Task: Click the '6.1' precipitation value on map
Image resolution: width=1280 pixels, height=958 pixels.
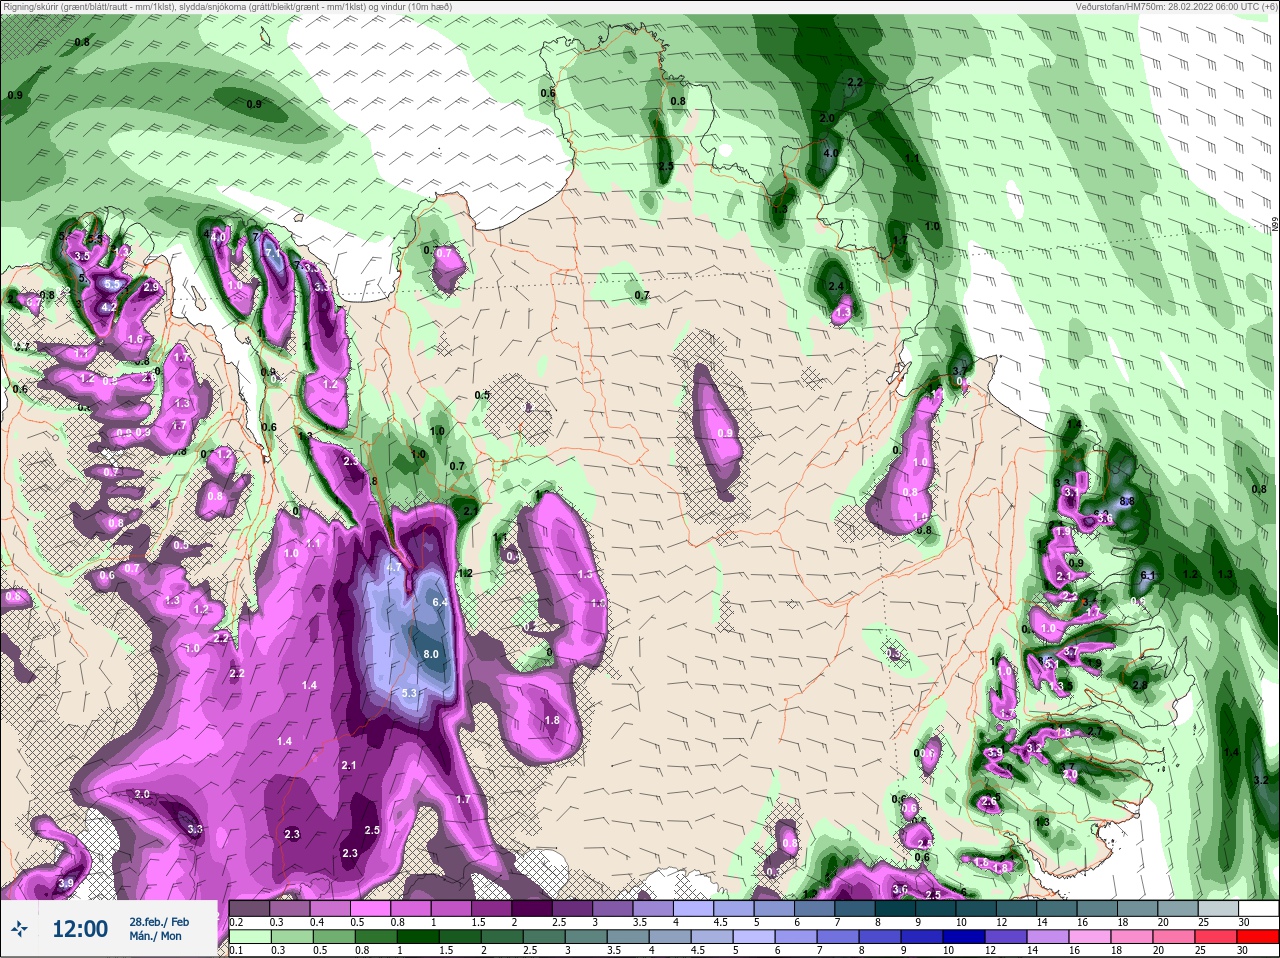Action: tap(1148, 575)
